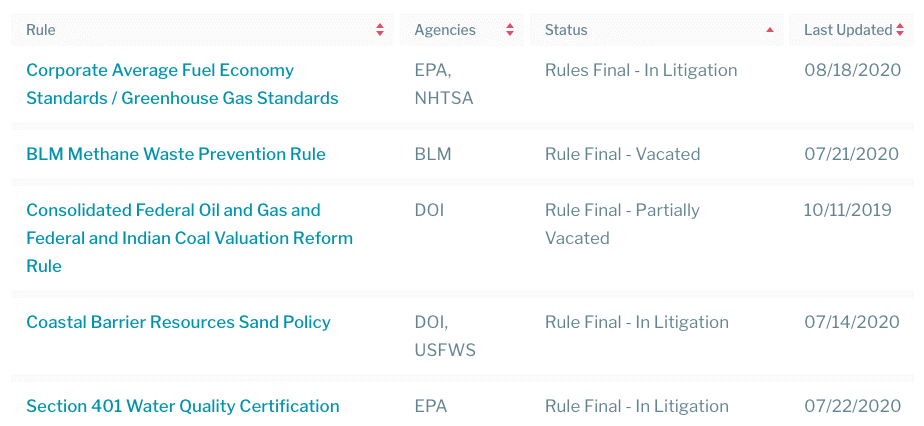Click the 07/22/2020 last updated date
The image size is (924, 426).
(851, 406)
